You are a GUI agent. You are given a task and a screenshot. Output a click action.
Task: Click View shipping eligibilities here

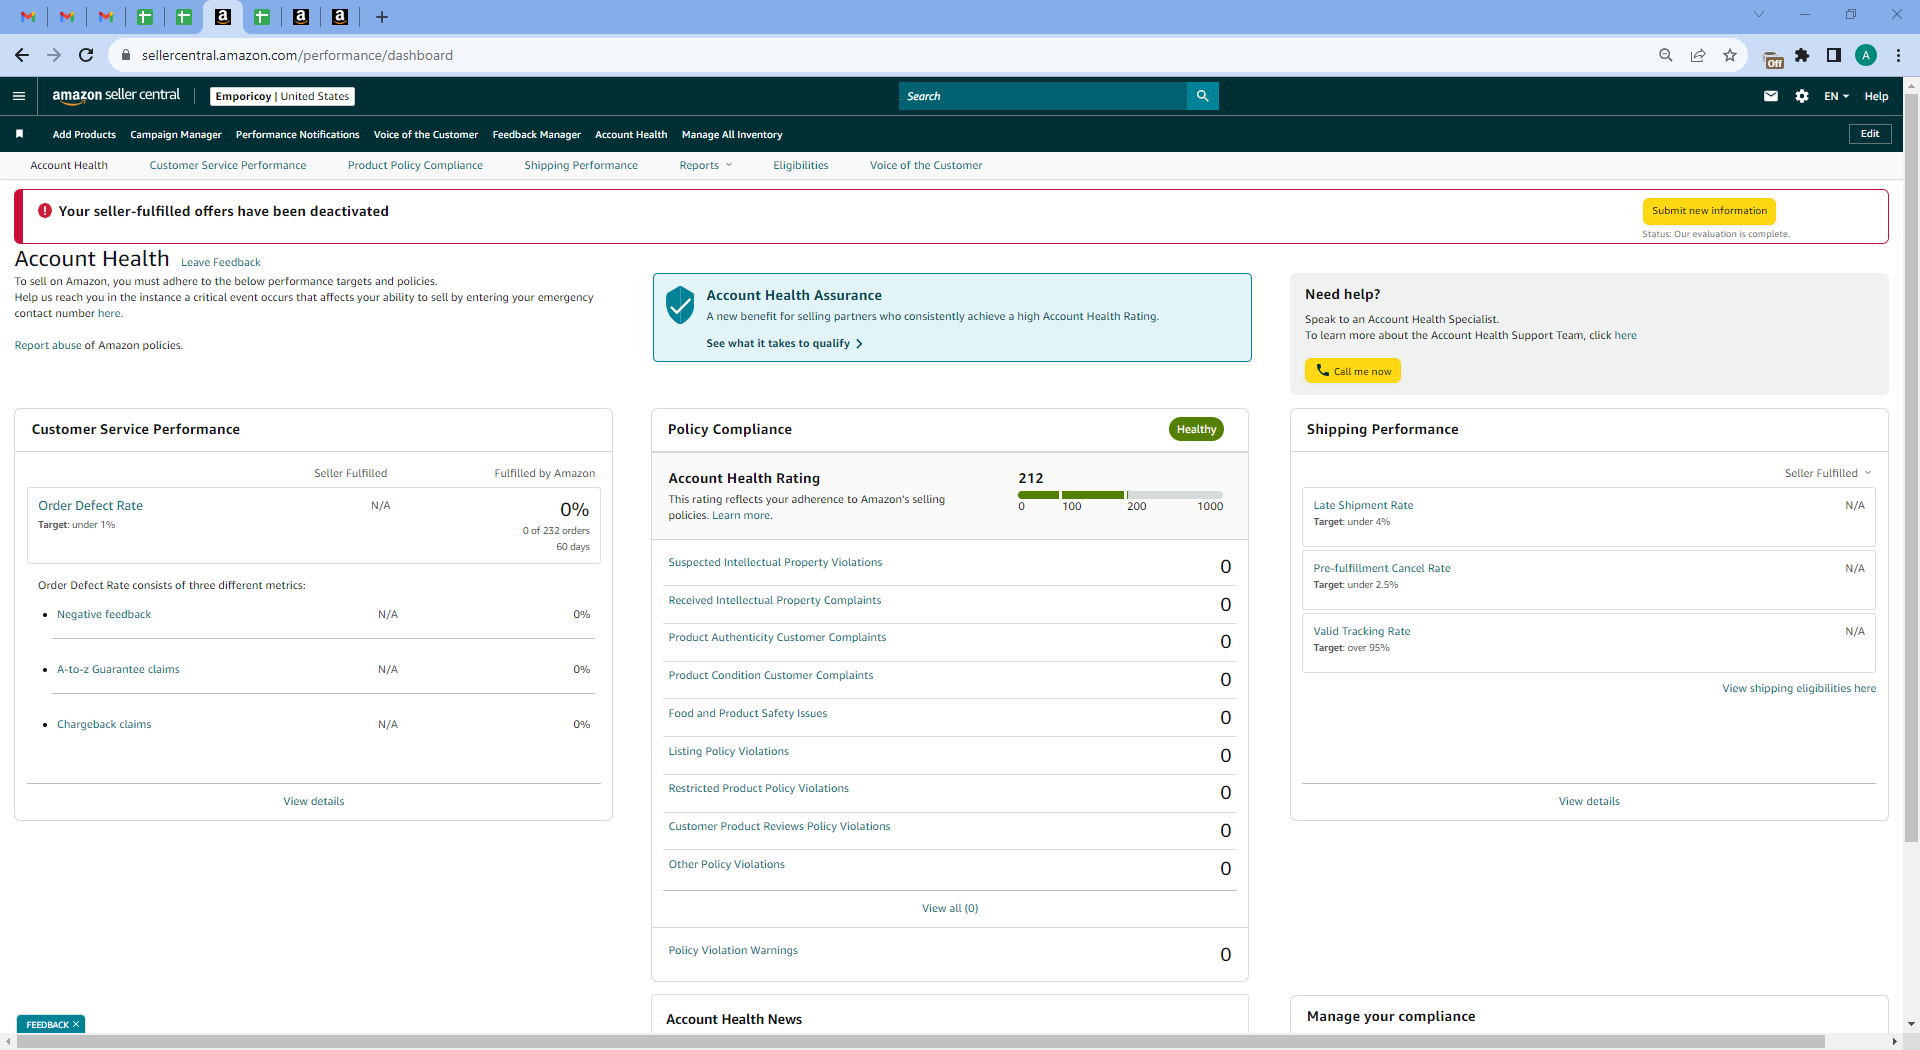point(1798,688)
